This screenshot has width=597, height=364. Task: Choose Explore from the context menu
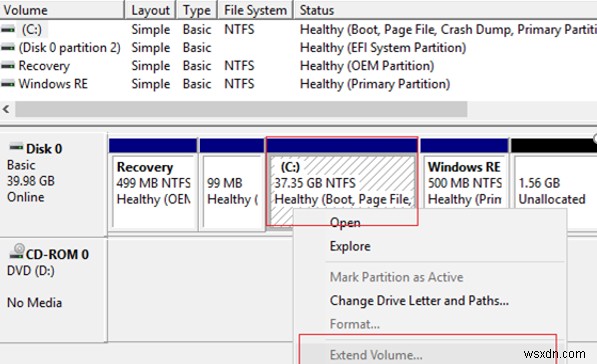click(350, 246)
